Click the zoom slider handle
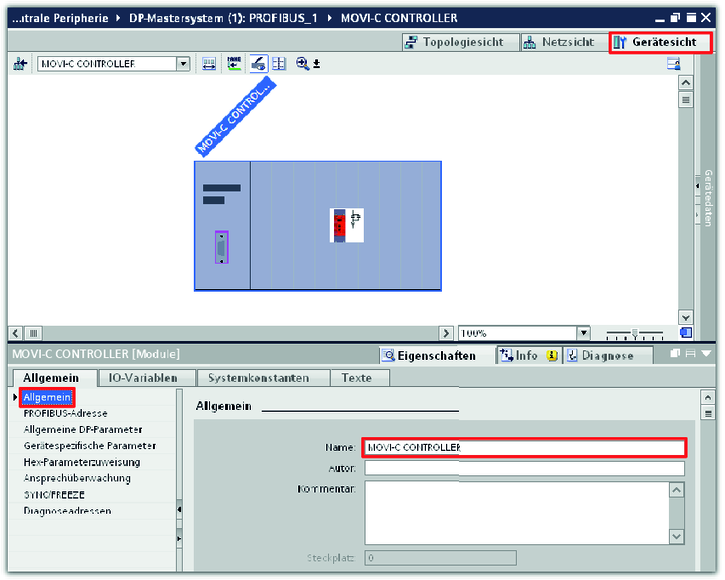Viewport: 725px width, 580px height. point(634,333)
